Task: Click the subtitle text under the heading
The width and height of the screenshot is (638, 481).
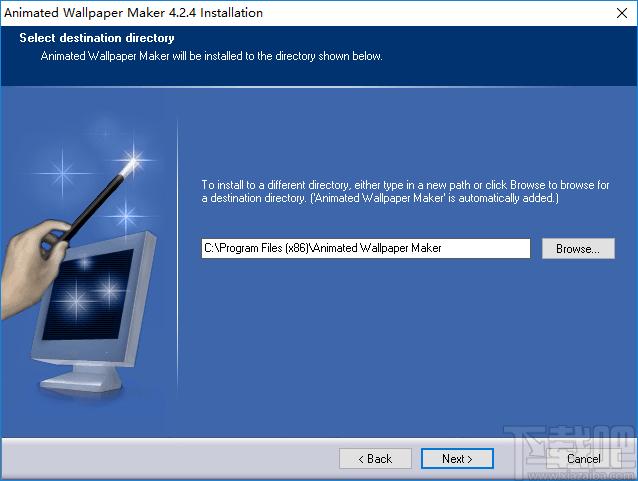Action: tap(211, 56)
